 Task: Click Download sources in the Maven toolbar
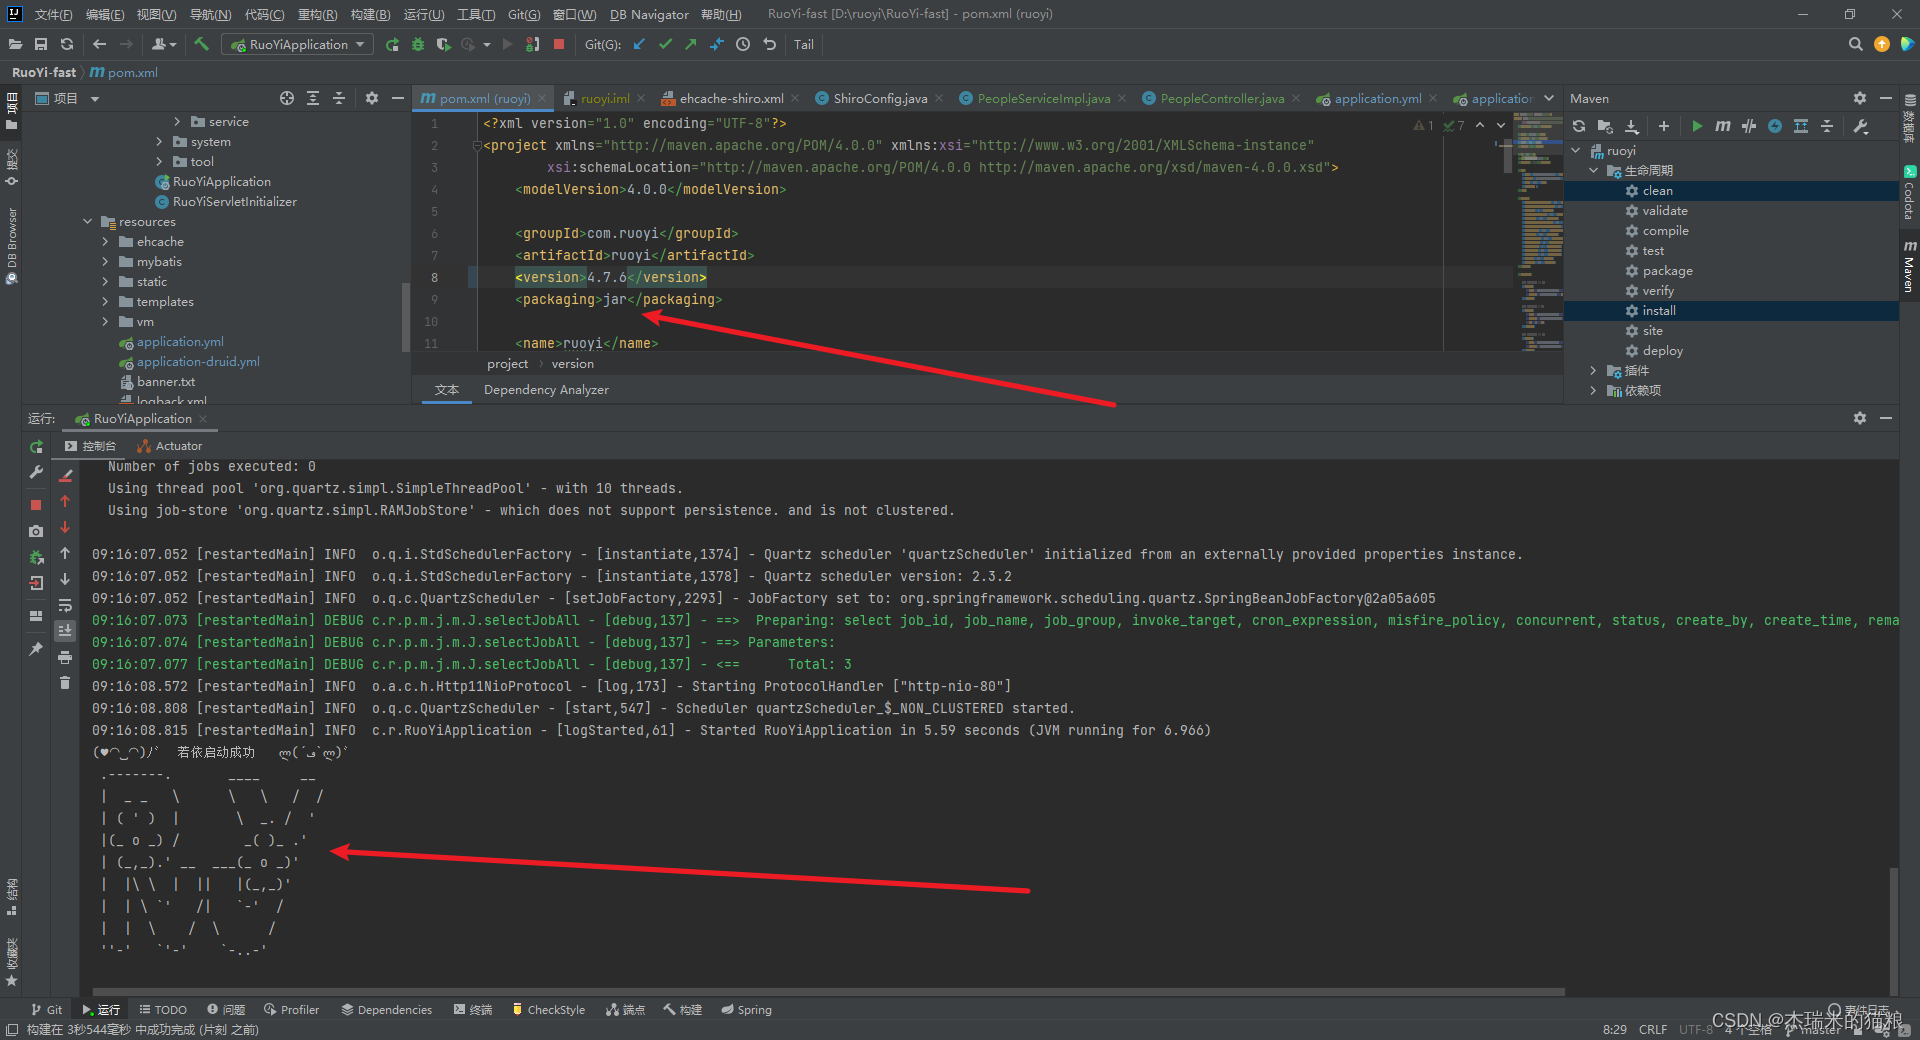(x=1632, y=126)
